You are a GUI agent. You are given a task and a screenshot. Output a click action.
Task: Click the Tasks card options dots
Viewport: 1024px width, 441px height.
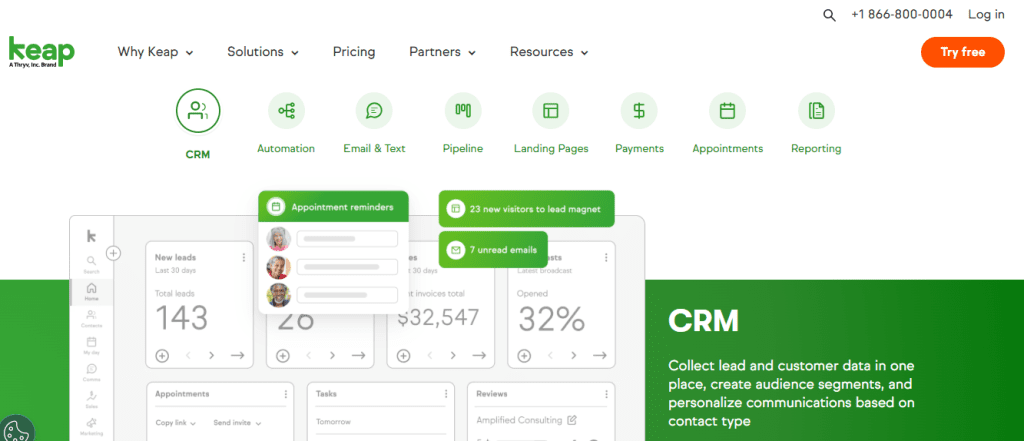(x=446, y=394)
